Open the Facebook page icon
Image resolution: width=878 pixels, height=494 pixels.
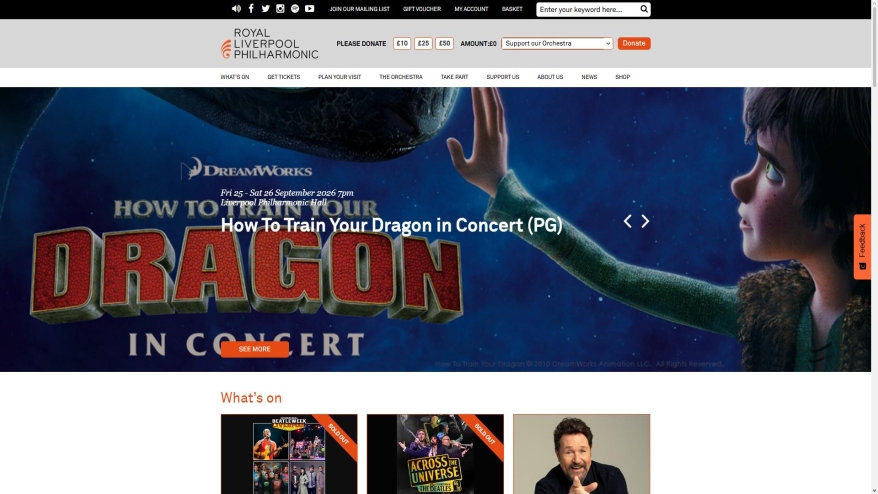point(251,8)
